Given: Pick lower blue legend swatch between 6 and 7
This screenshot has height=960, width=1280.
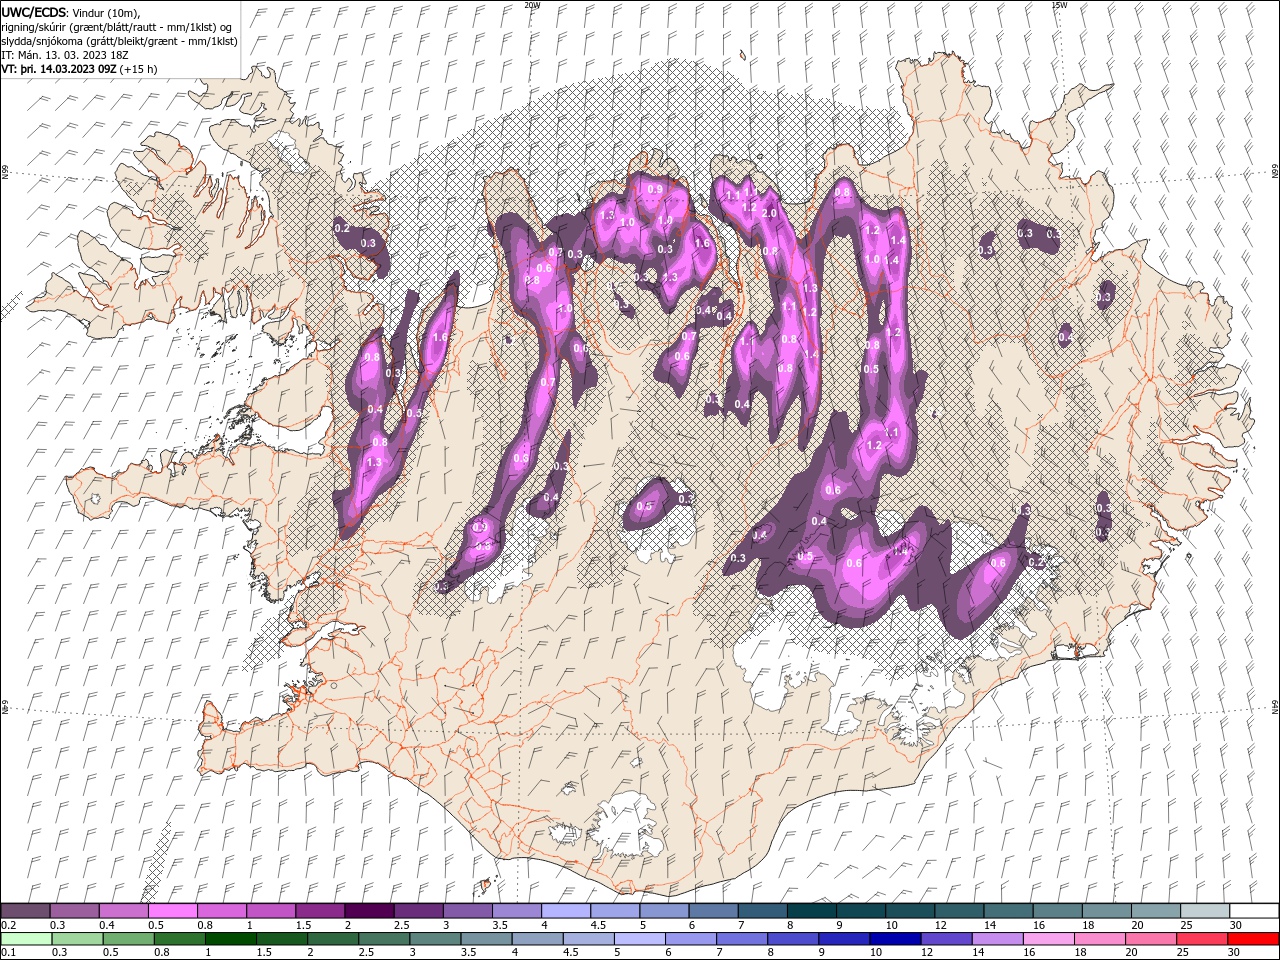Looking at the screenshot, I should coord(691,939).
